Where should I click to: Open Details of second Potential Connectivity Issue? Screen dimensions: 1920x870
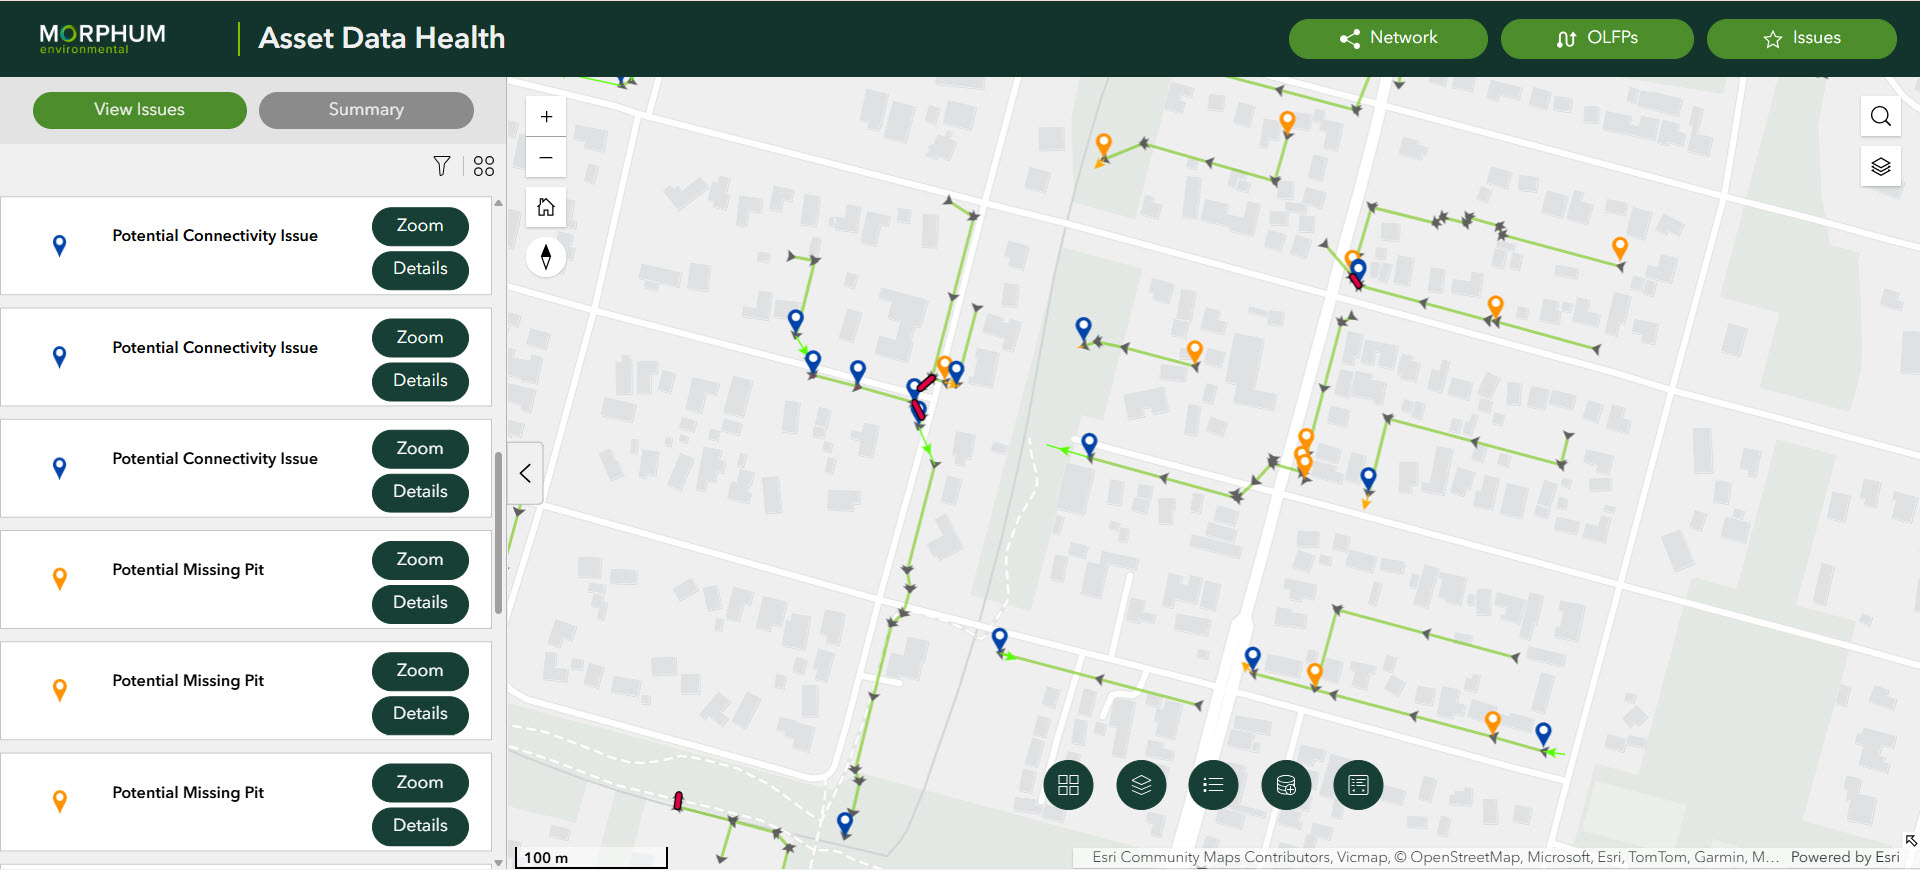(x=420, y=381)
